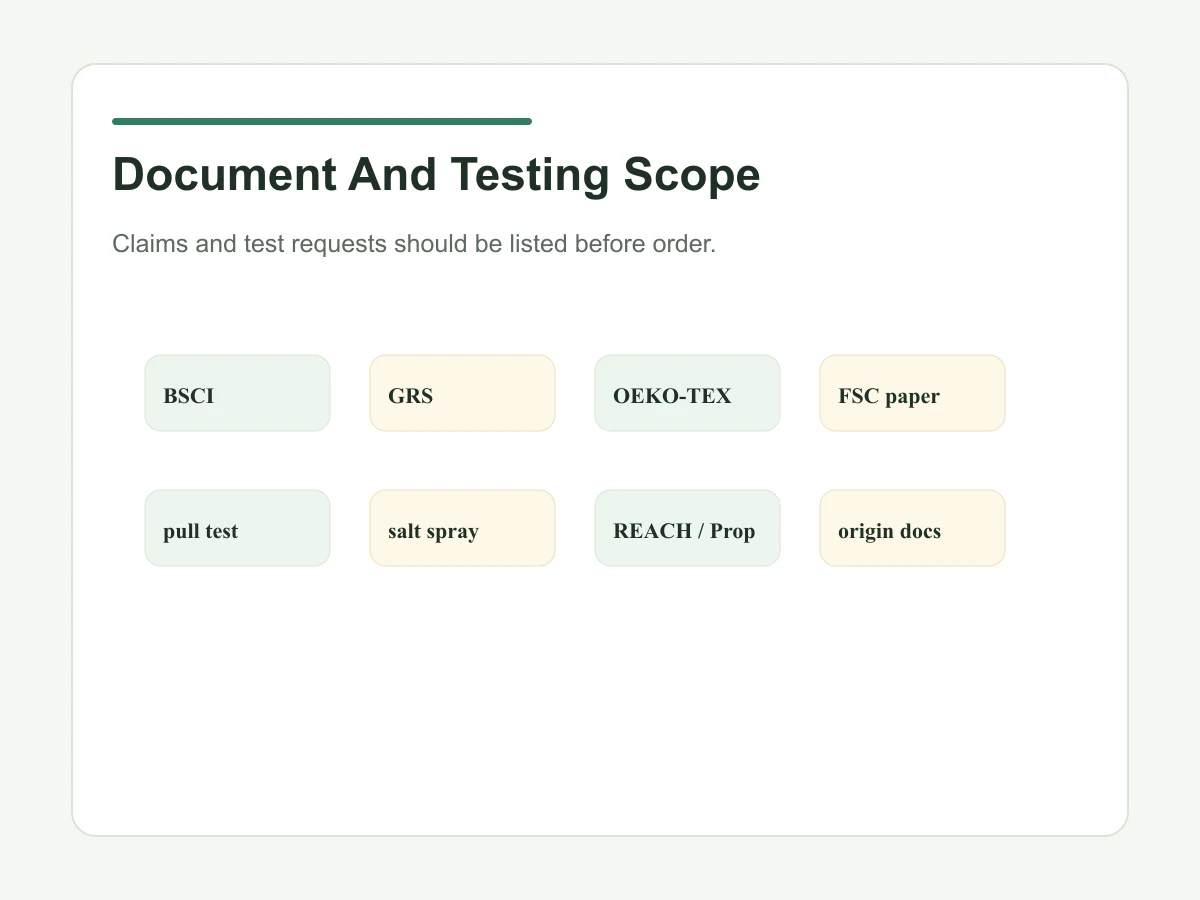The height and width of the screenshot is (900, 1200).
Task: Select the pull test chip
Action: [237, 528]
